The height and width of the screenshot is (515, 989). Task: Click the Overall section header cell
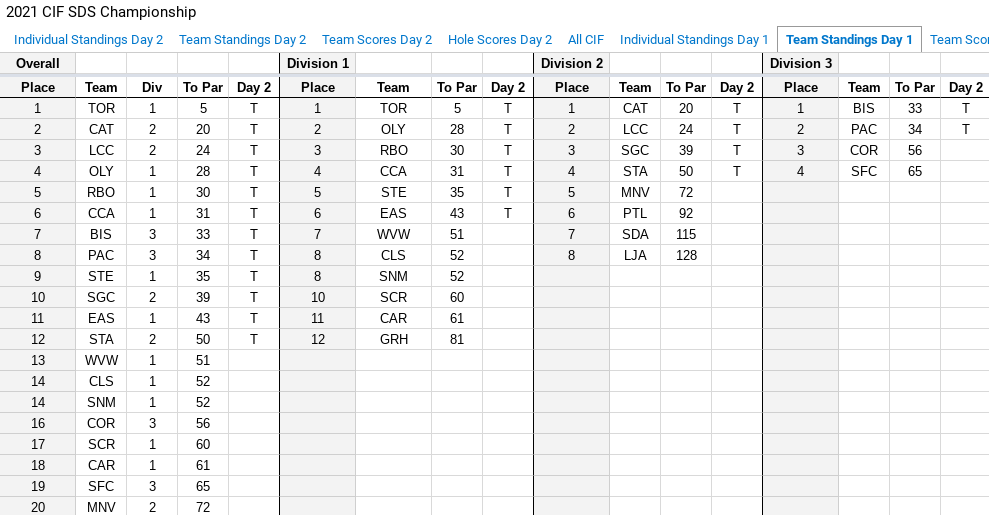pos(38,63)
